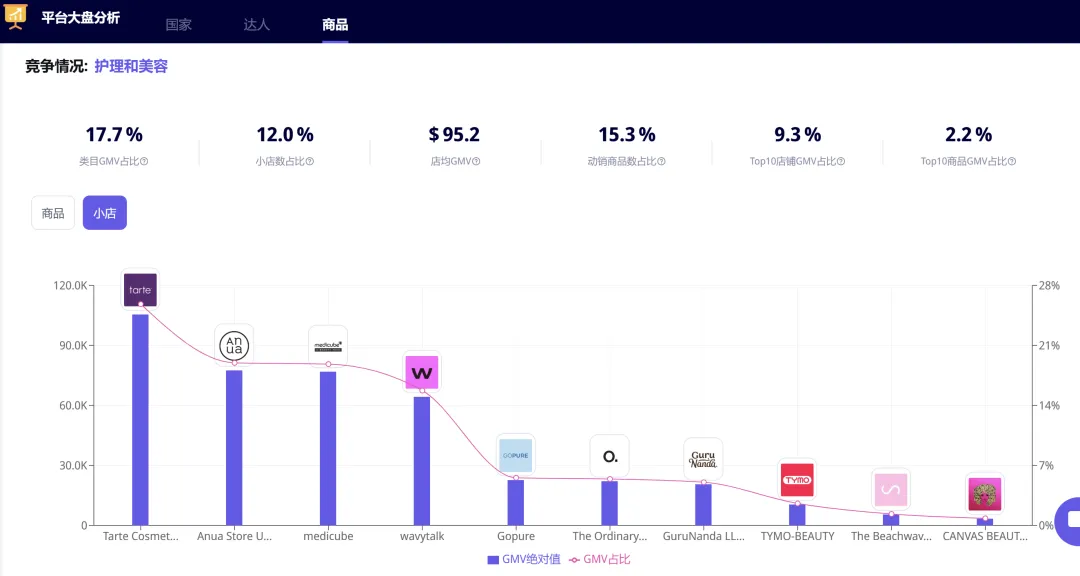
Task: Click the 'Anua Store U...' axis label
Action: 234,536
